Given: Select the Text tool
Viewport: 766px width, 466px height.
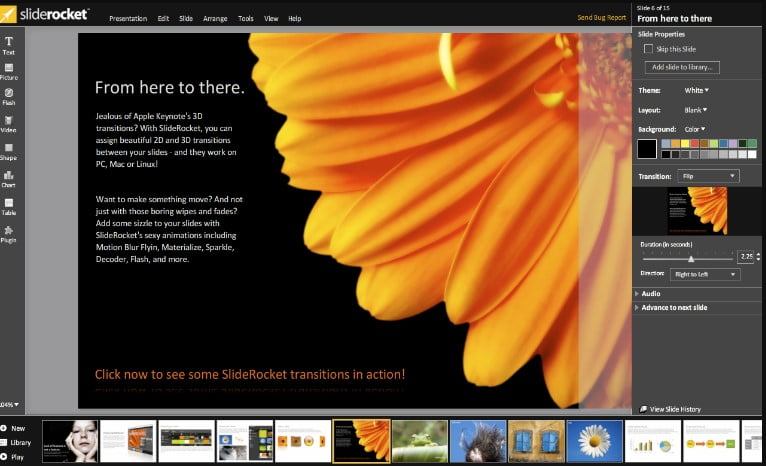Looking at the screenshot, I should click(x=9, y=43).
